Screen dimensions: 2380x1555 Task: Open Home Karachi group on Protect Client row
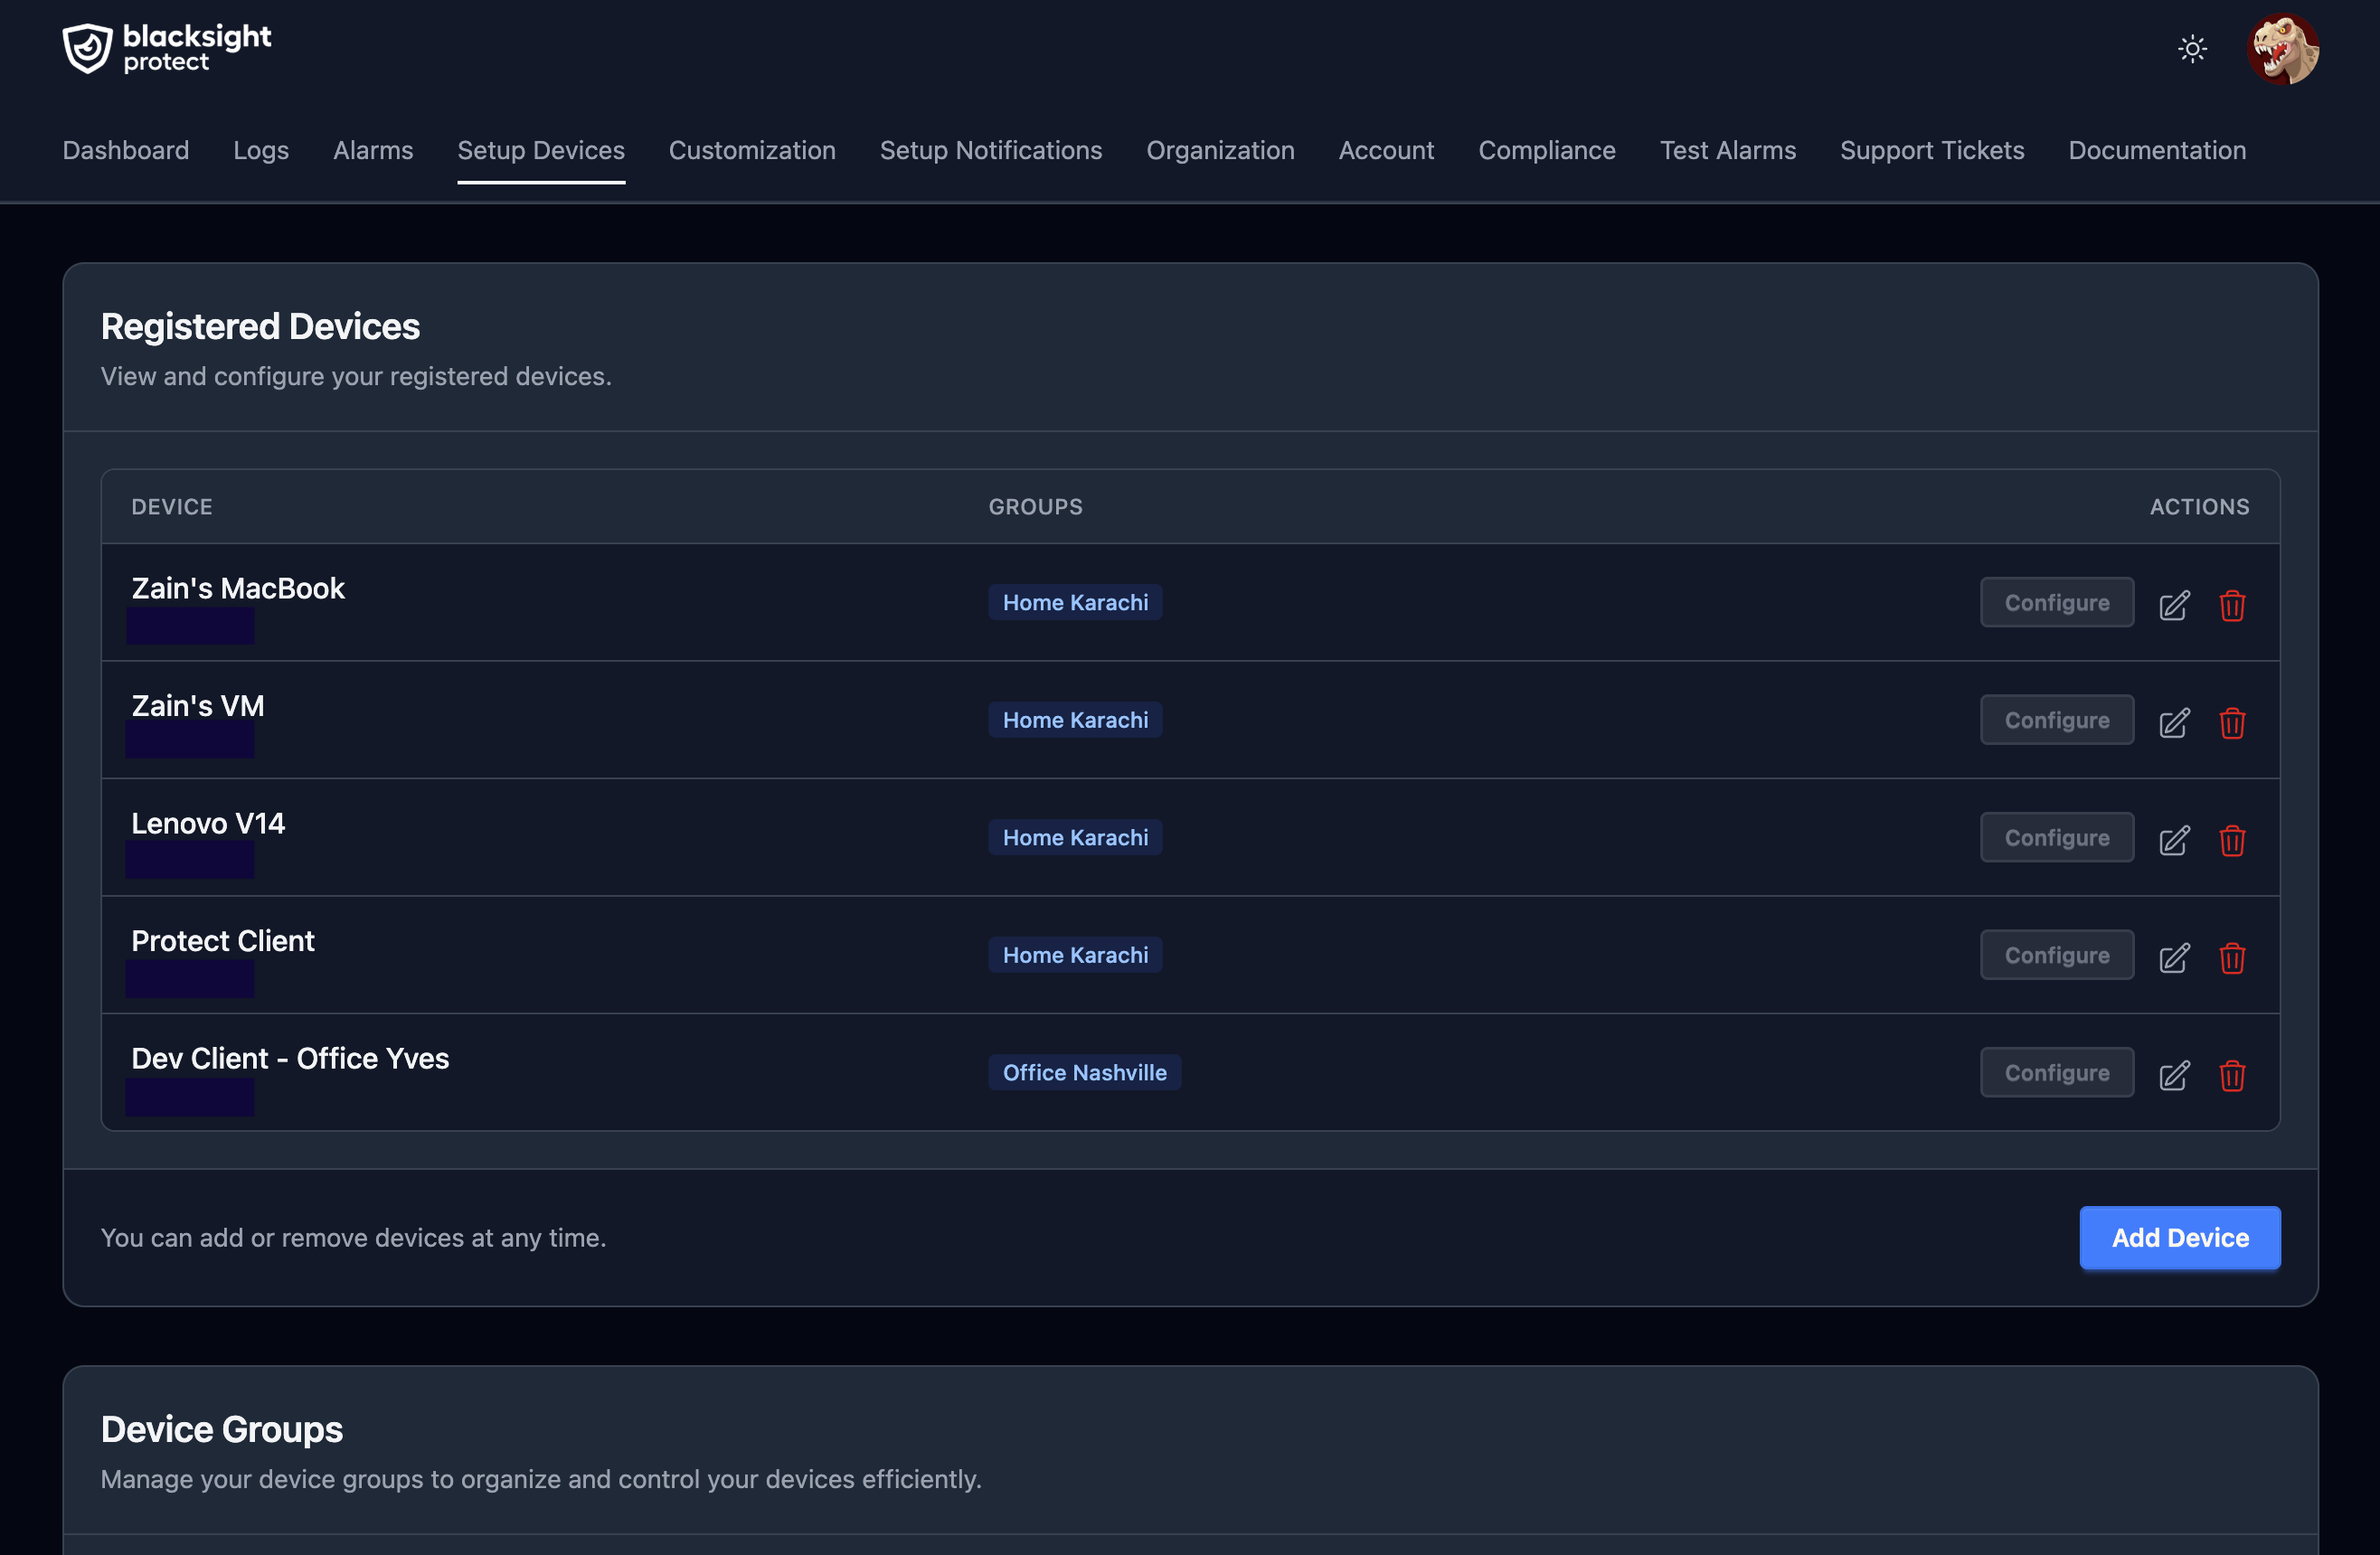point(1074,955)
